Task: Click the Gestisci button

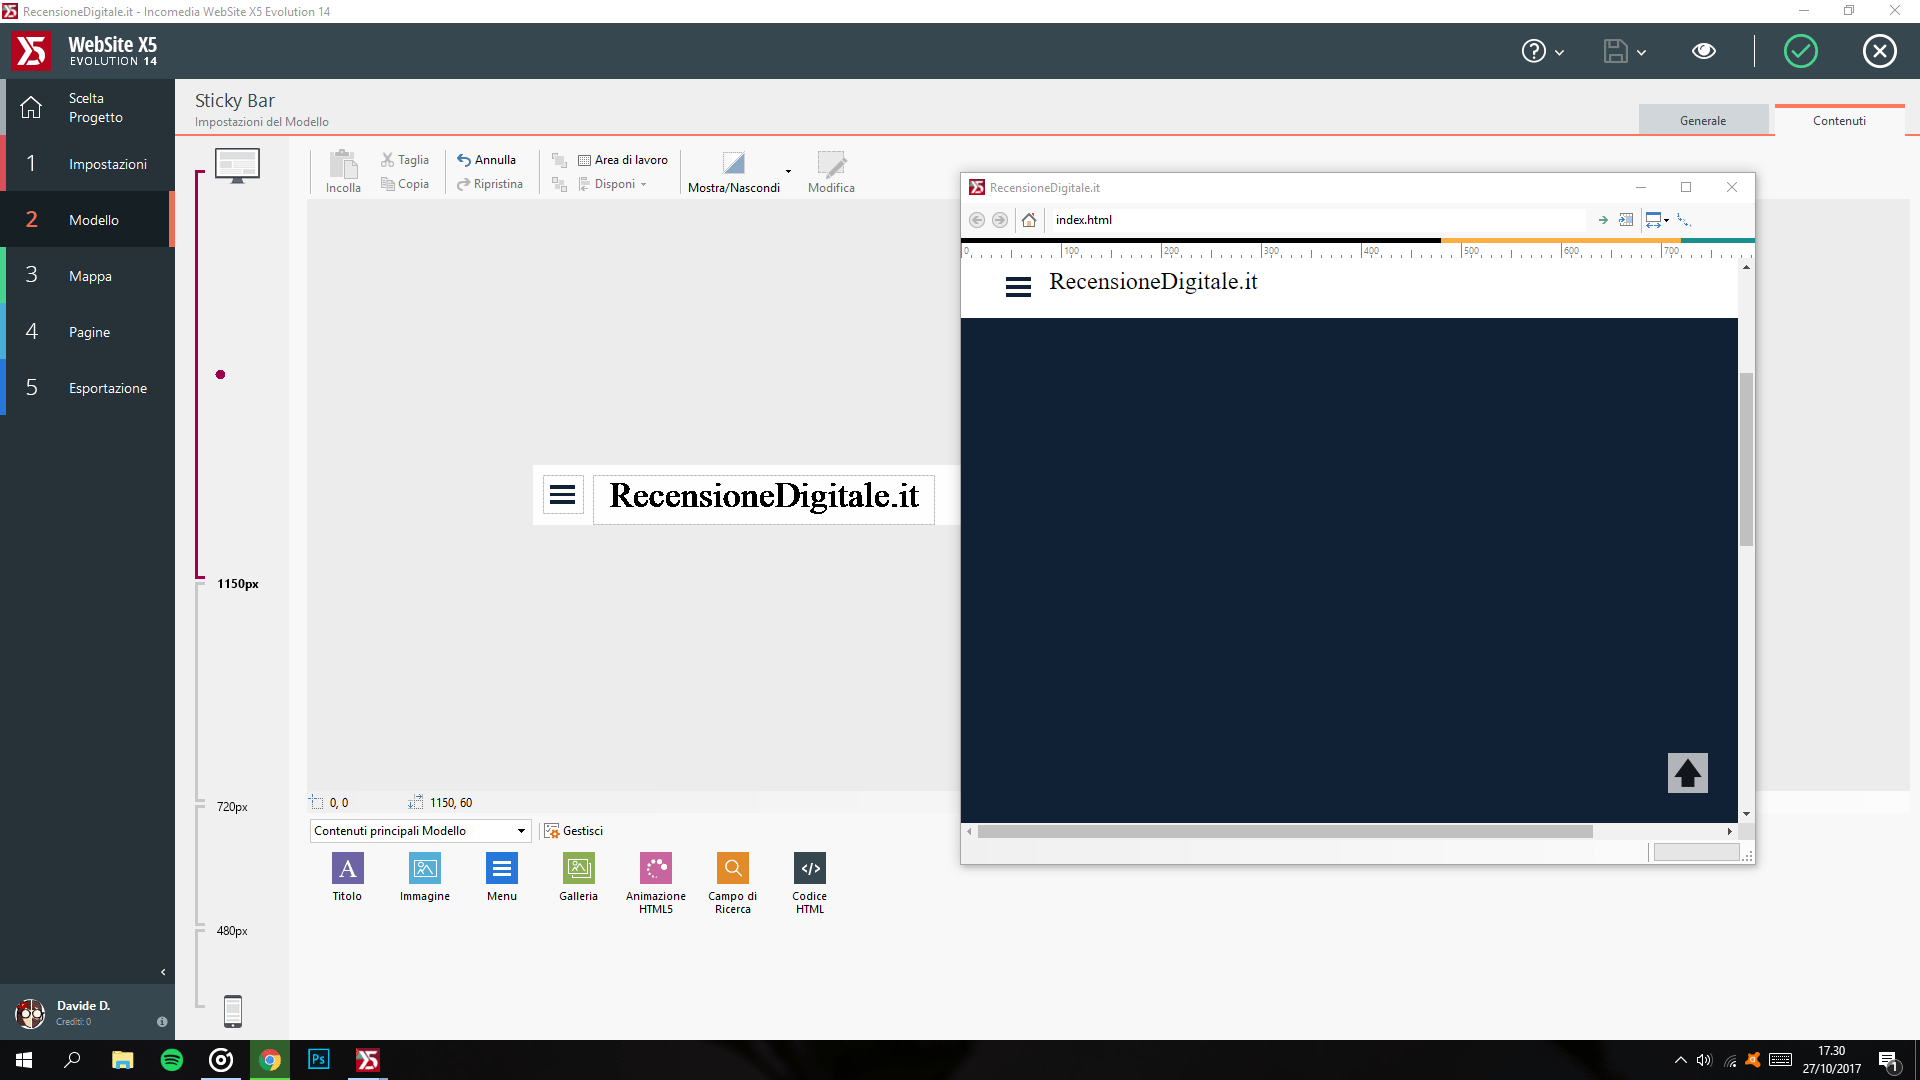Action: (x=574, y=831)
